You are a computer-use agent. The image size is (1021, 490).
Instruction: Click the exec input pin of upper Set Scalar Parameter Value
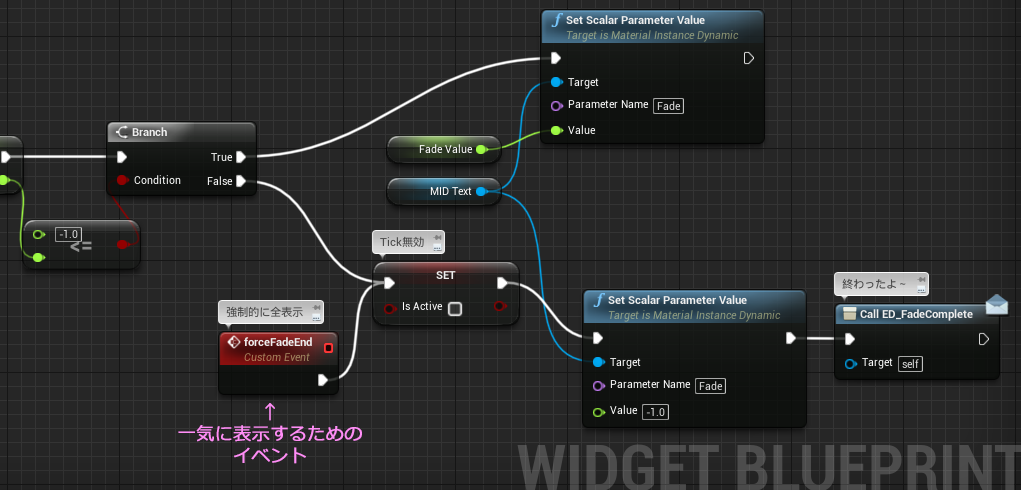[555, 59]
